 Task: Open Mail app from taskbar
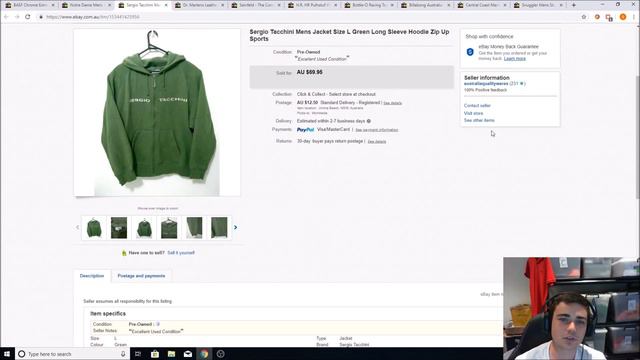point(188,354)
